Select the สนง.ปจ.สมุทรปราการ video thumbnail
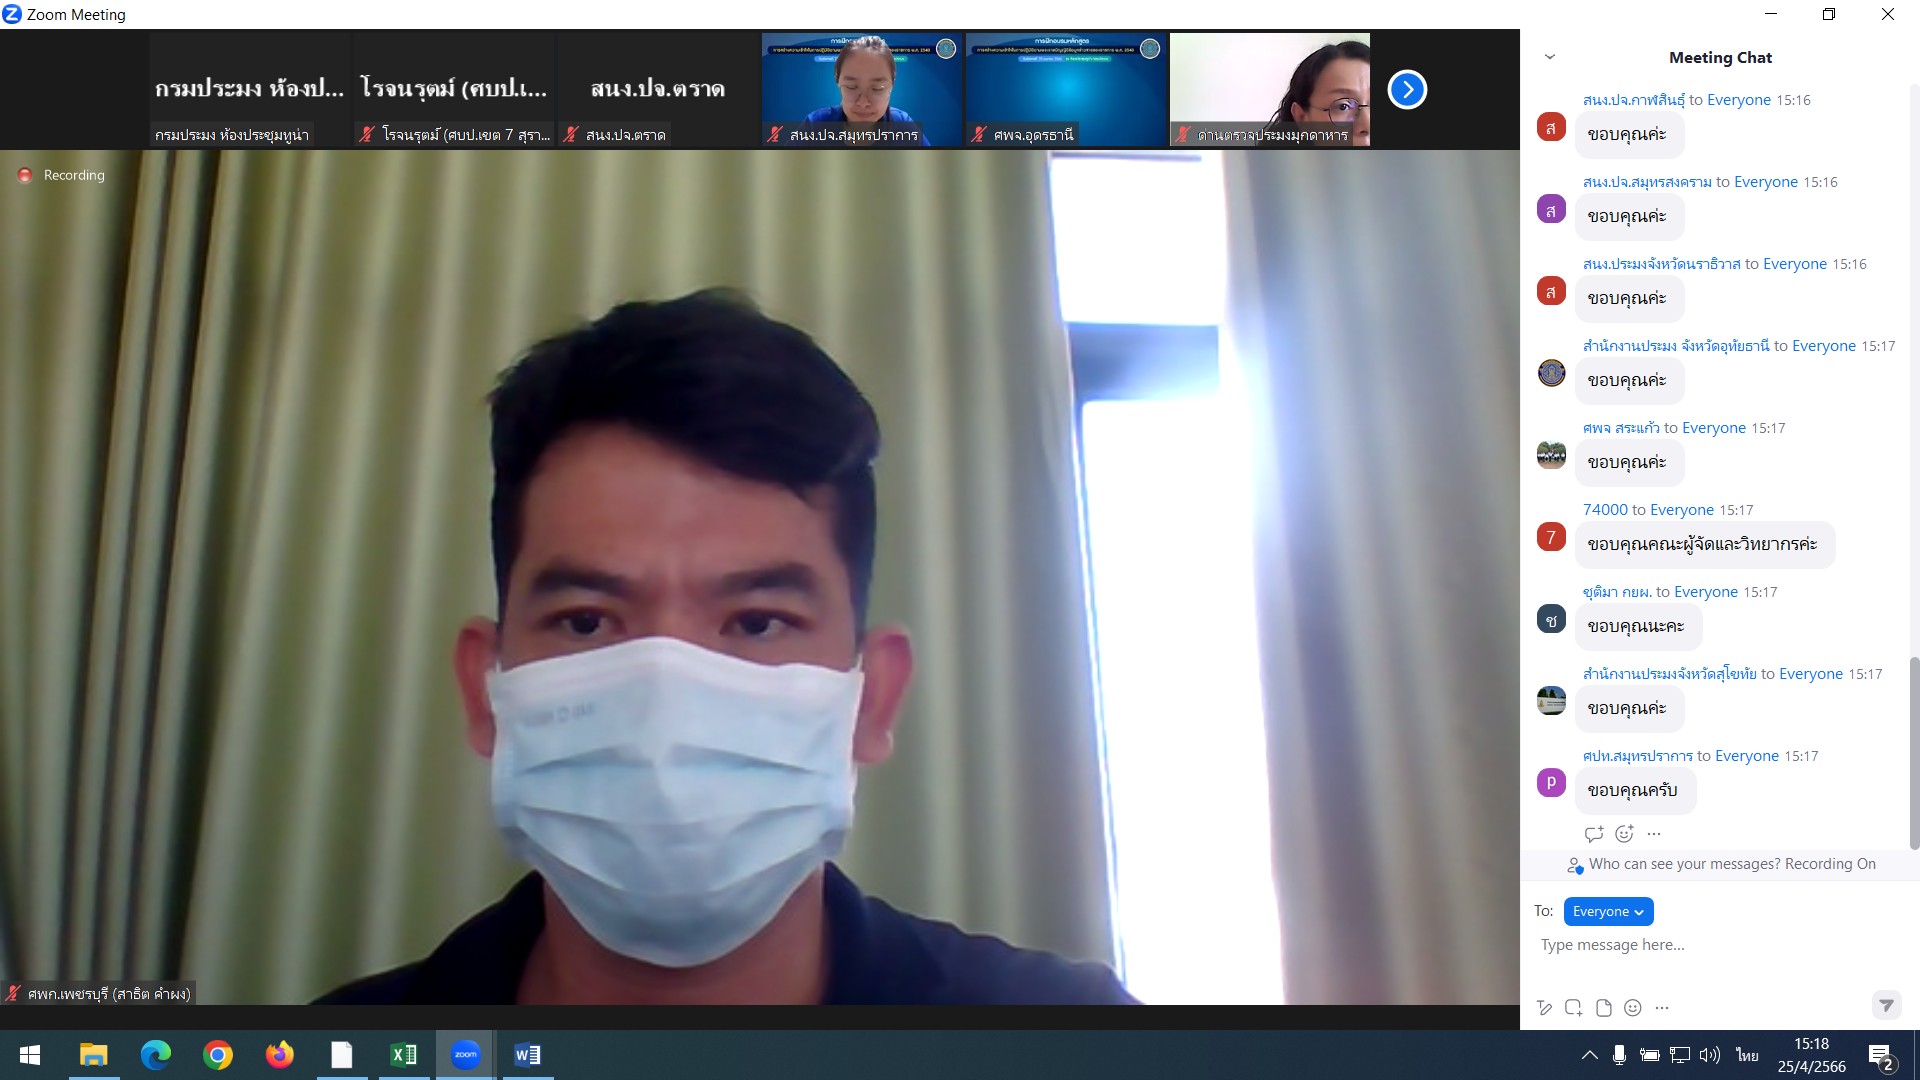The height and width of the screenshot is (1080, 1920). pos(862,89)
